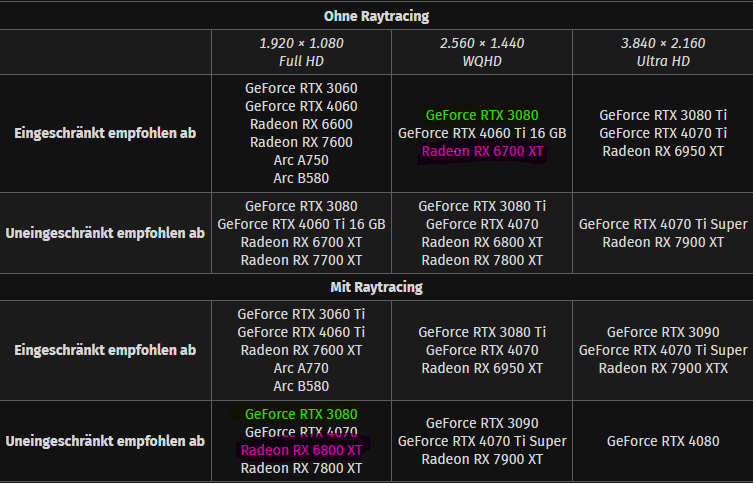Select the "GeForce RTX 4080" entry
753x483 pixels.
point(663,441)
